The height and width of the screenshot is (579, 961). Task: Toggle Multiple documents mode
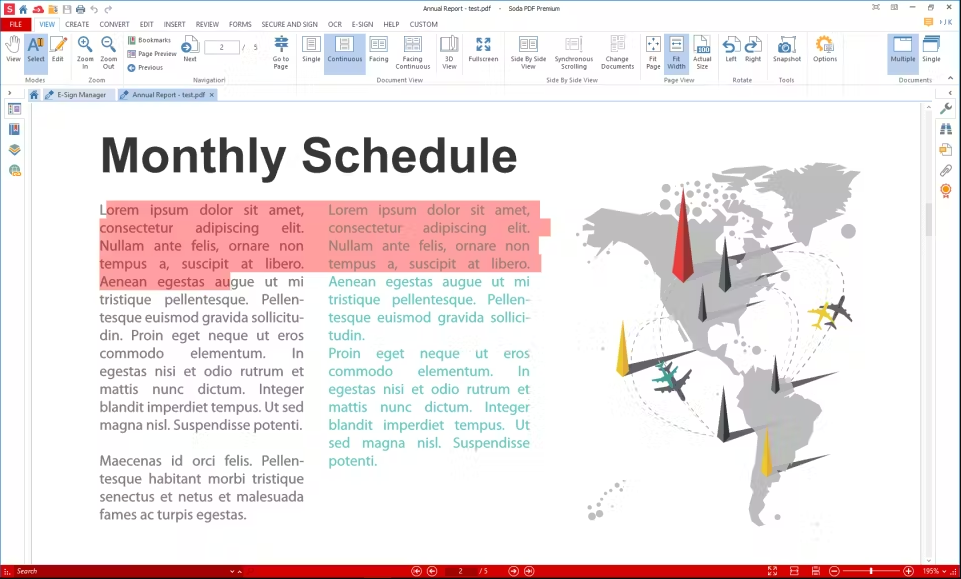(903, 50)
